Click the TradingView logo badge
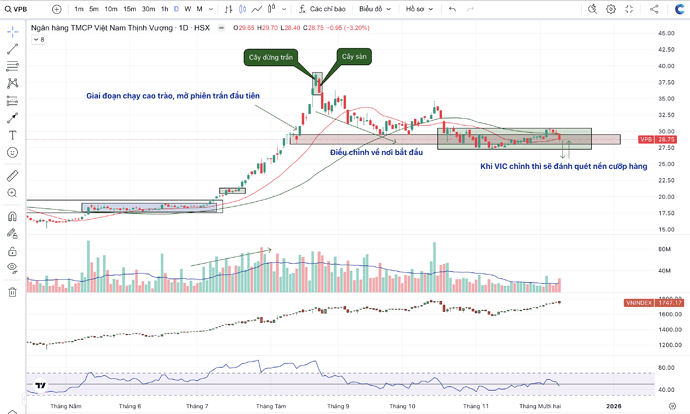Viewport: 690px width, 414px height. pyautogui.click(x=40, y=385)
